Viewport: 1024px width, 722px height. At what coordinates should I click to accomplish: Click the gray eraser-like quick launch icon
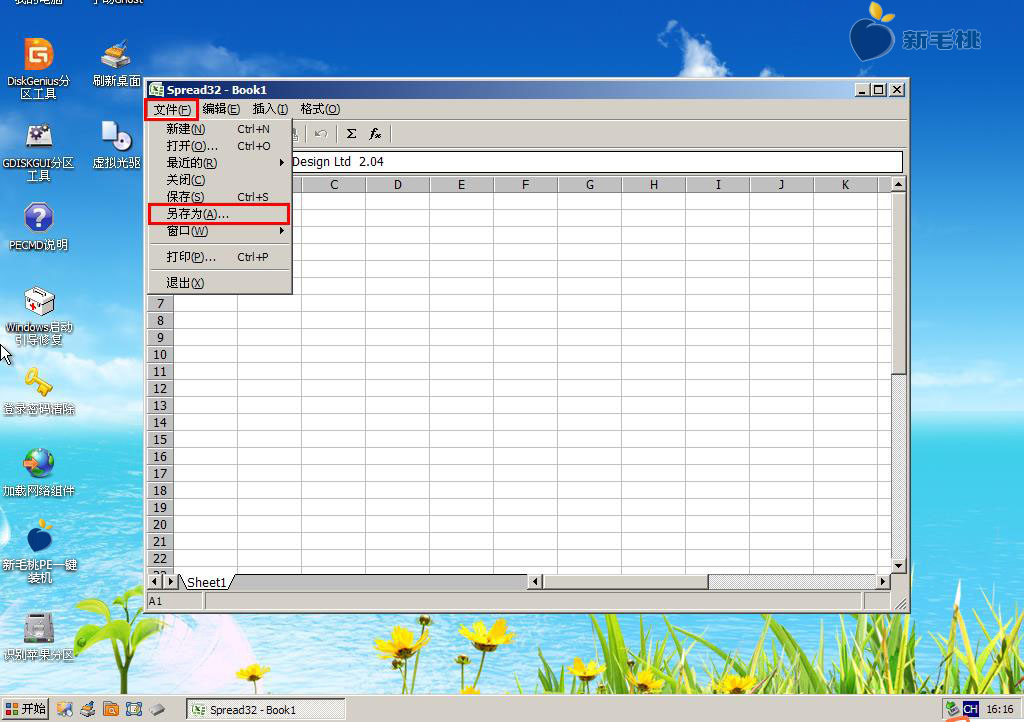click(x=157, y=709)
